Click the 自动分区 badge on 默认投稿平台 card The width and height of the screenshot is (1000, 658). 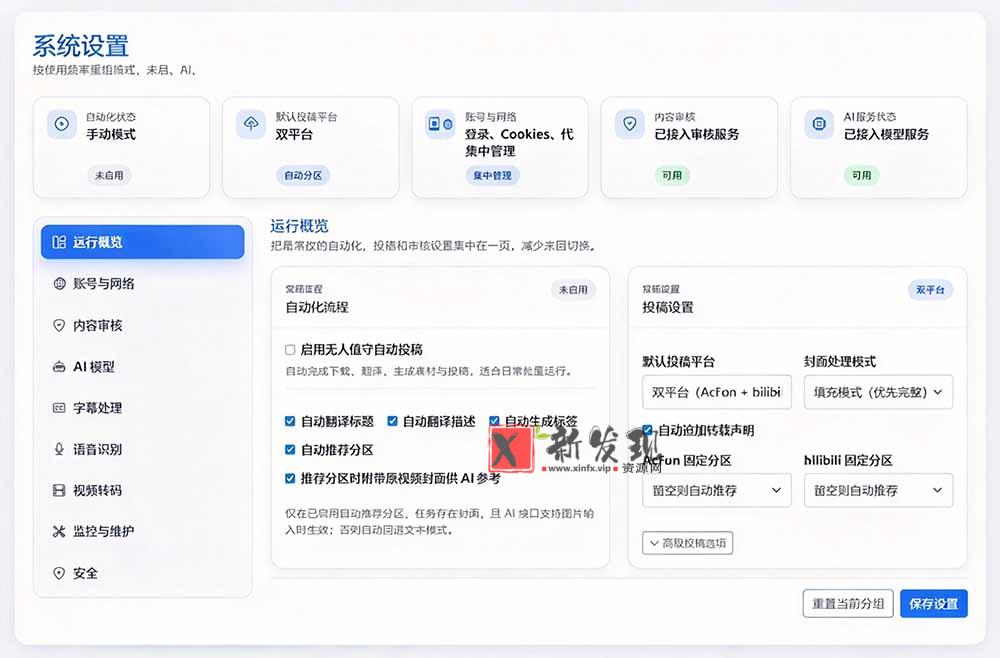click(x=303, y=175)
